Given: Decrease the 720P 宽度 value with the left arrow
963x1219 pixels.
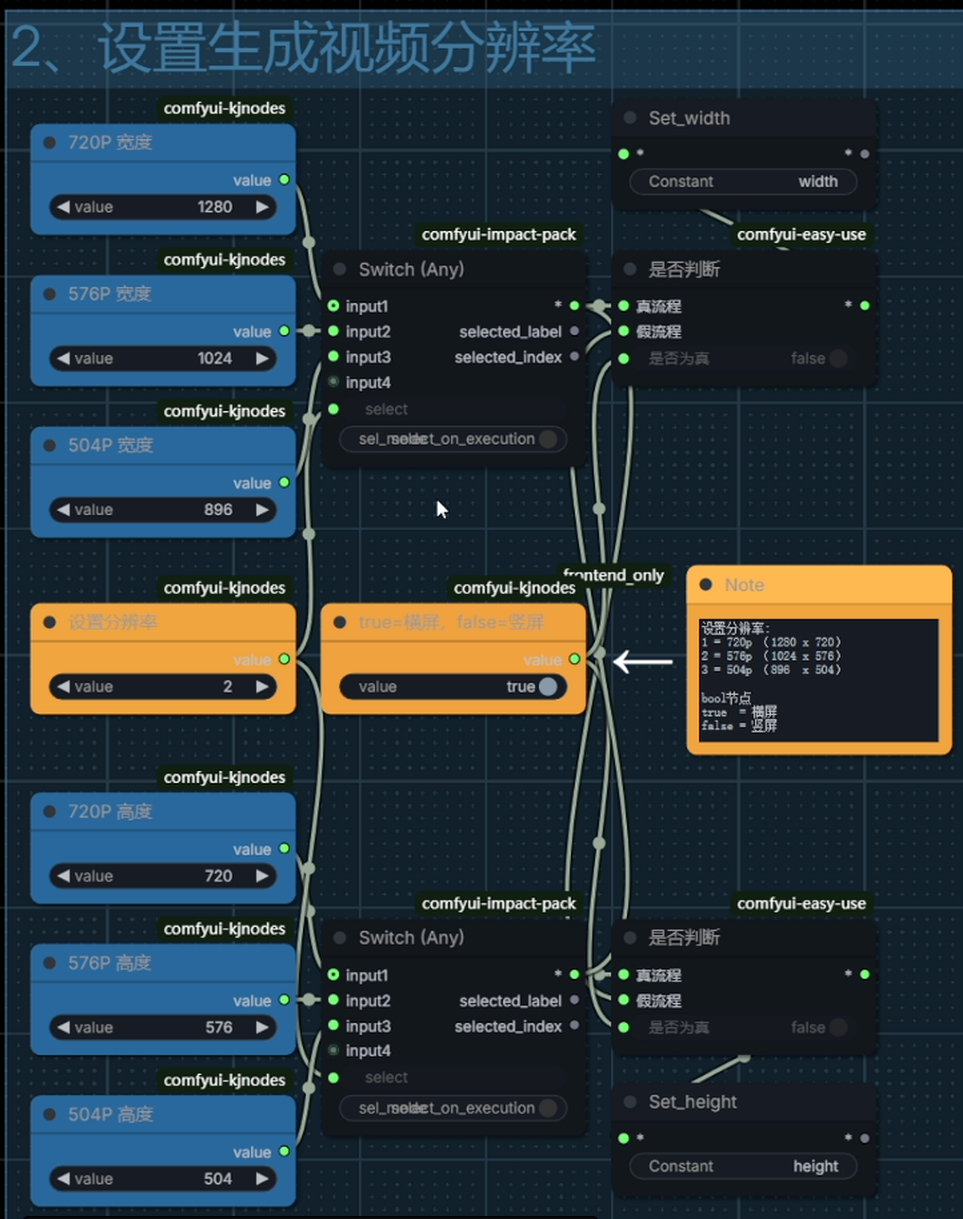Looking at the screenshot, I should click(x=64, y=207).
